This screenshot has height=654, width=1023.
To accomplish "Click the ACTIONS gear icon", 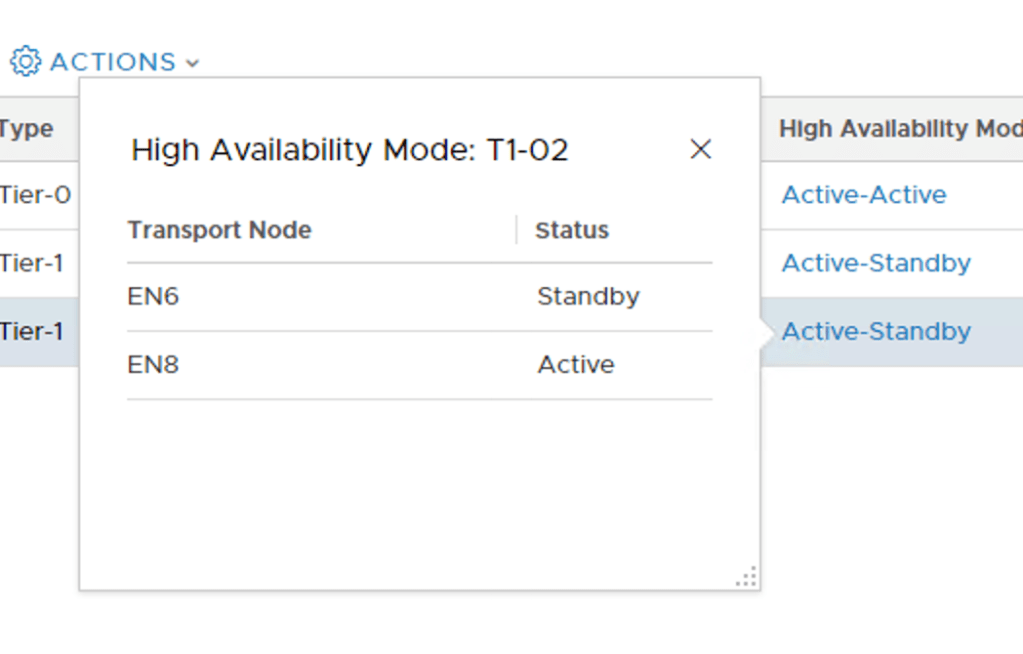I will 25,61.
